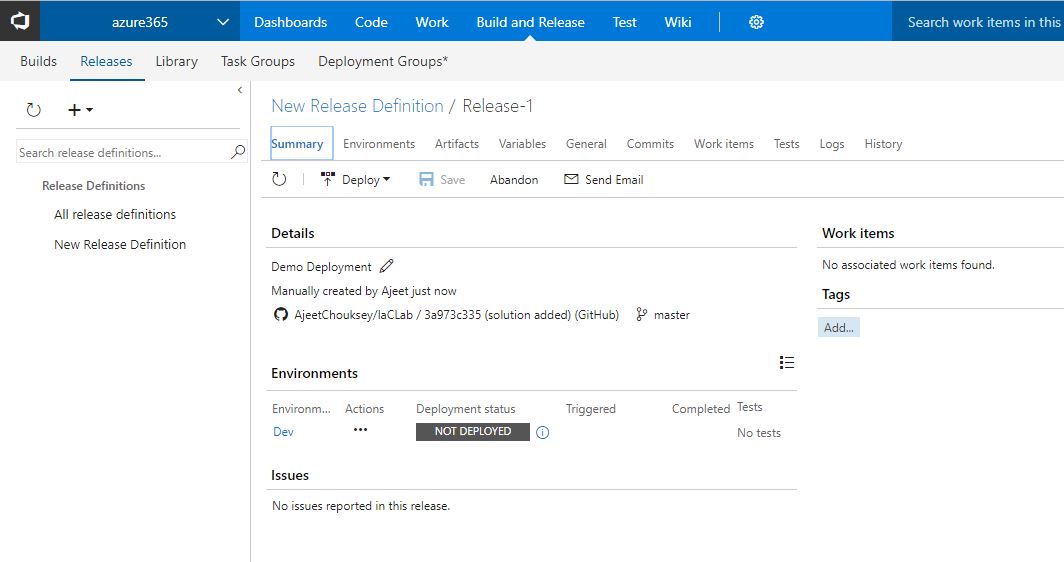The image size is (1064, 562).
Task: Select the General tab
Action: (586, 144)
